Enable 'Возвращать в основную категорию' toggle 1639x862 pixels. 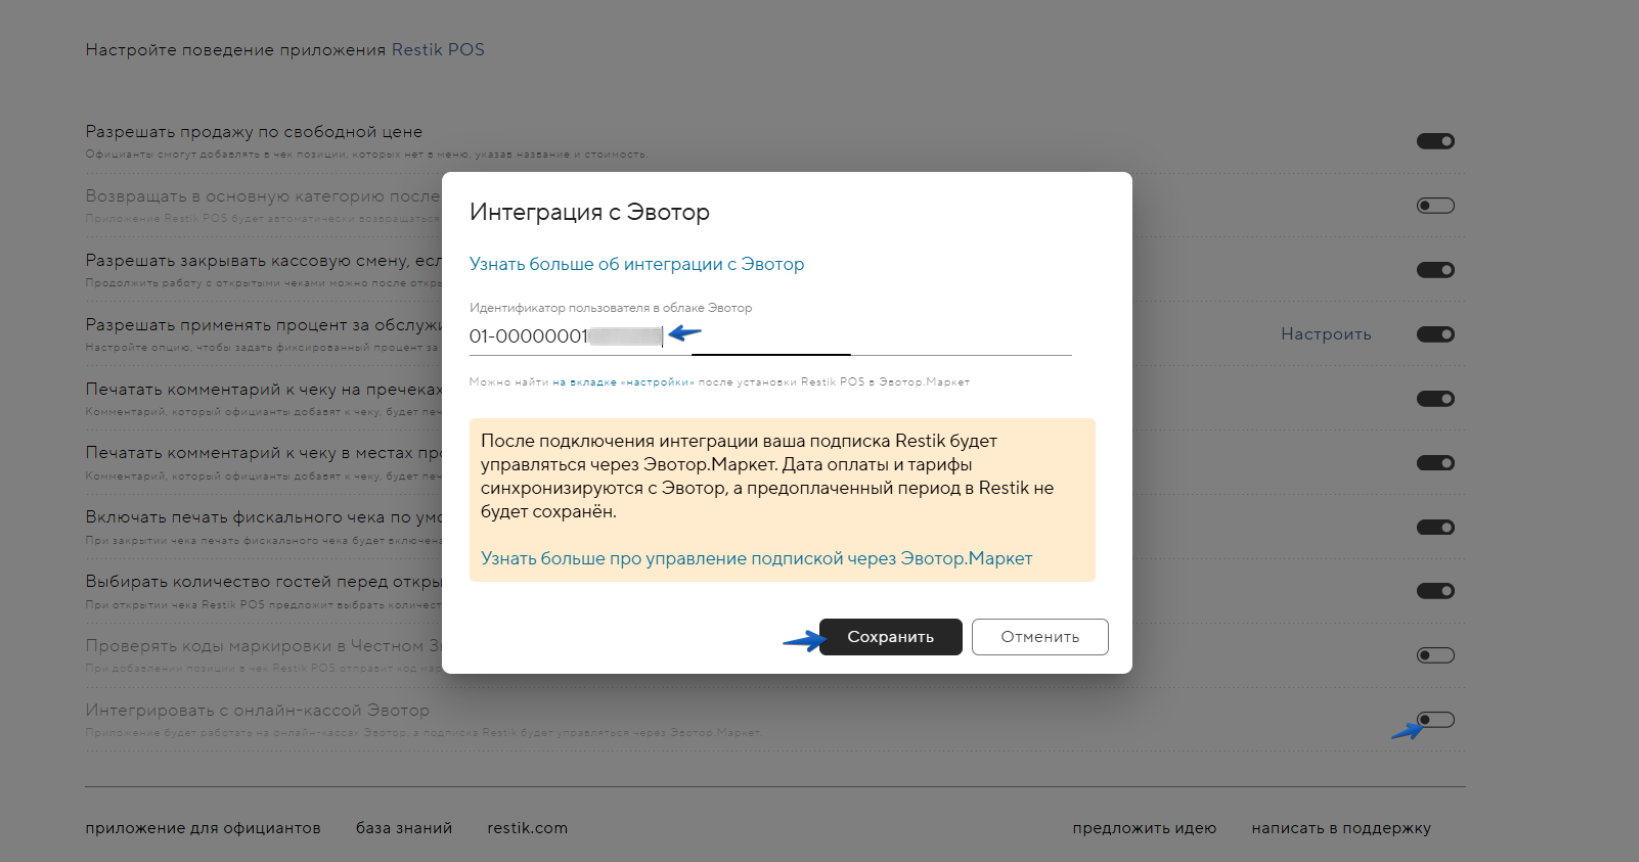coord(1435,206)
